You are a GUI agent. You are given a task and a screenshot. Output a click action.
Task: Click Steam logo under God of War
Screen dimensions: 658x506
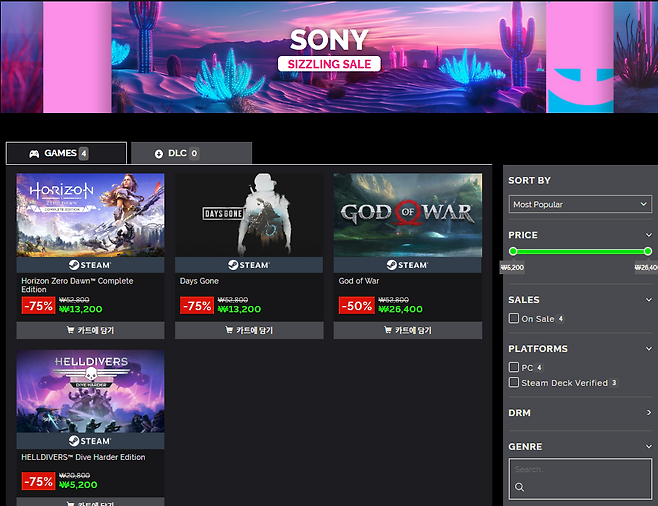(391, 265)
